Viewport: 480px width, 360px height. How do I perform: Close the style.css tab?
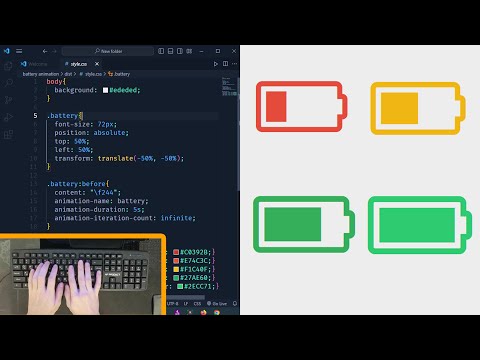[97, 64]
